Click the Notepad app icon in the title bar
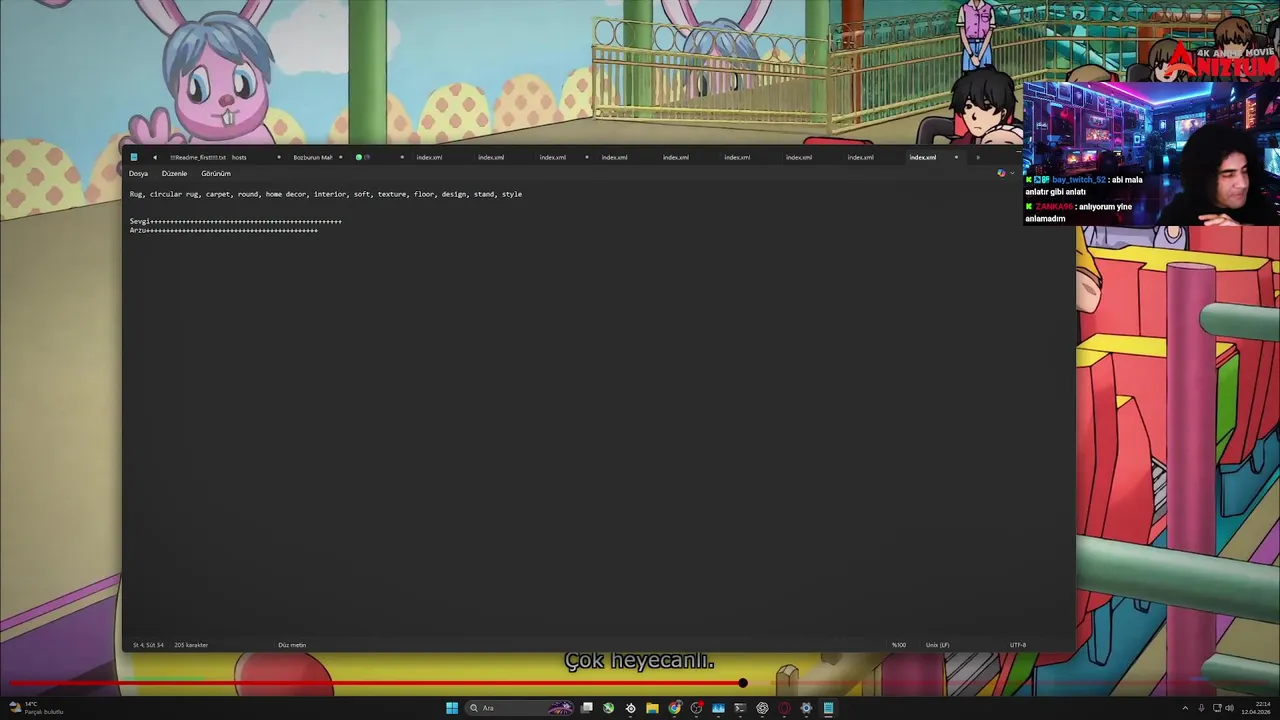This screenshot has height=720, width=1280. 133,157
